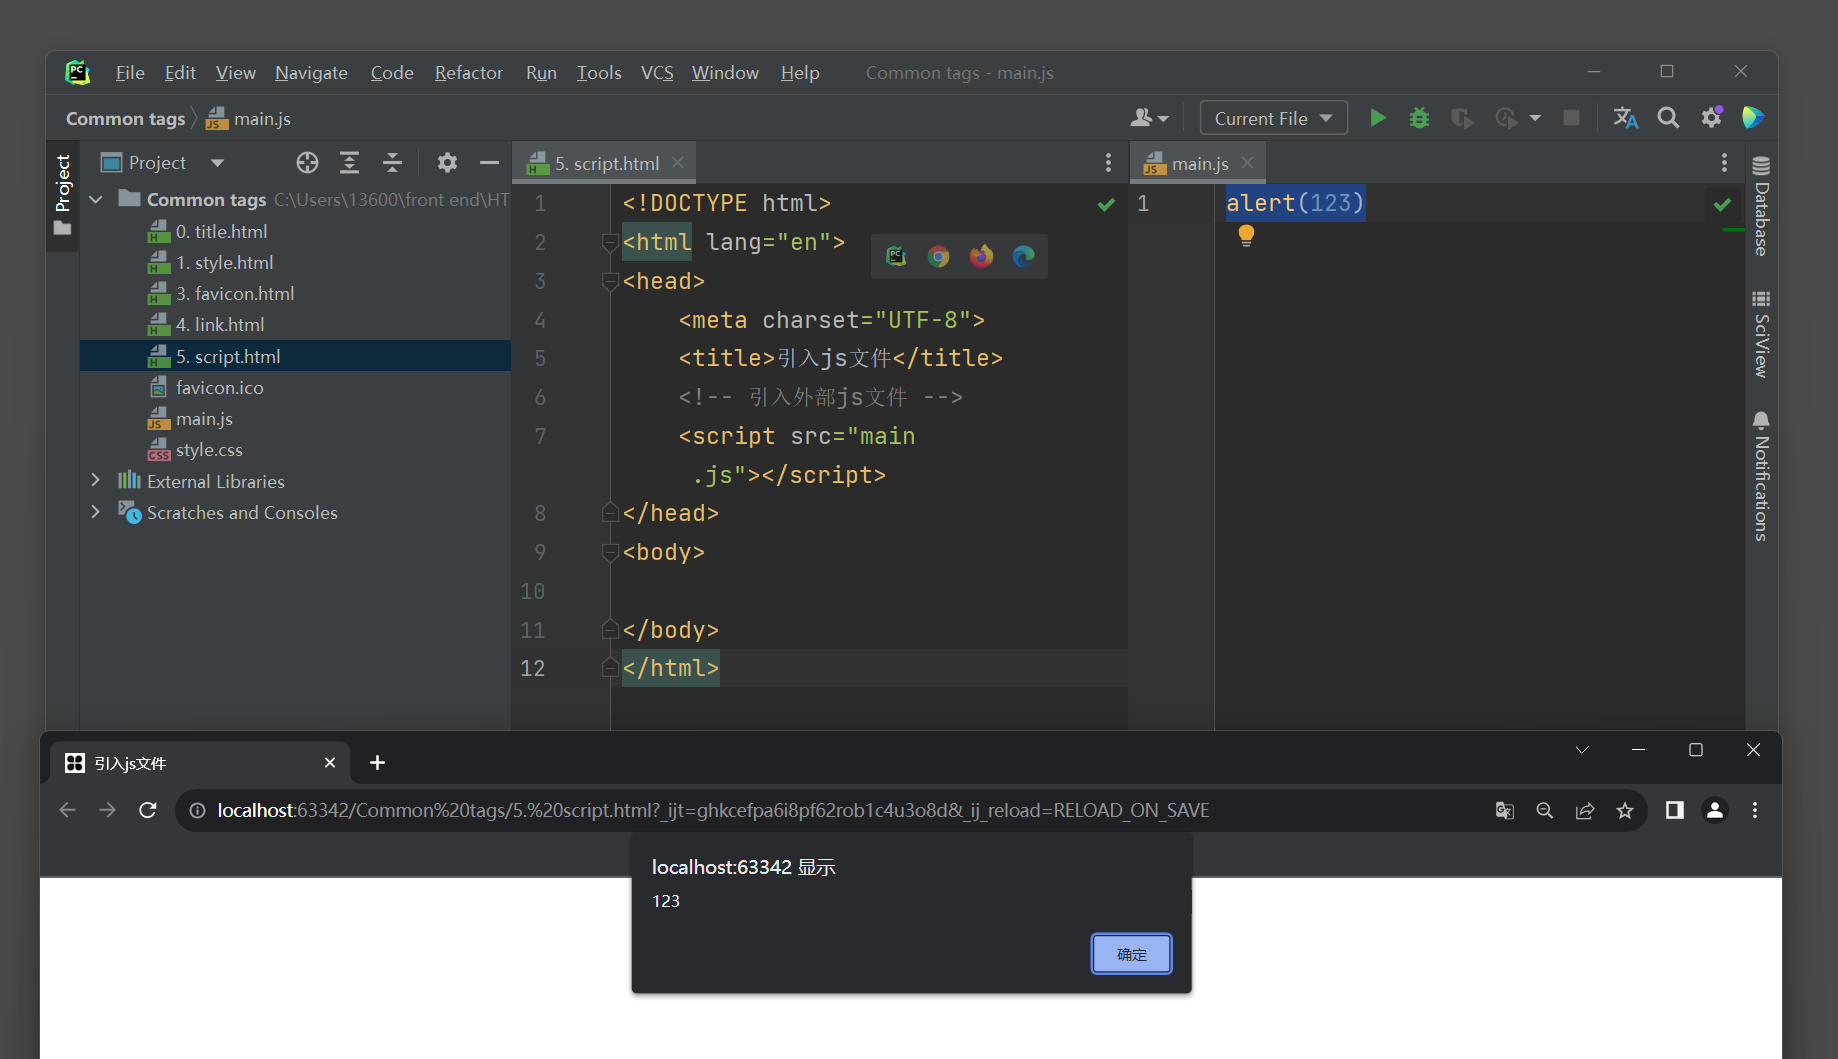
Task: Open browser translate icon in address bar
Action: click(x=1505, y=811)
